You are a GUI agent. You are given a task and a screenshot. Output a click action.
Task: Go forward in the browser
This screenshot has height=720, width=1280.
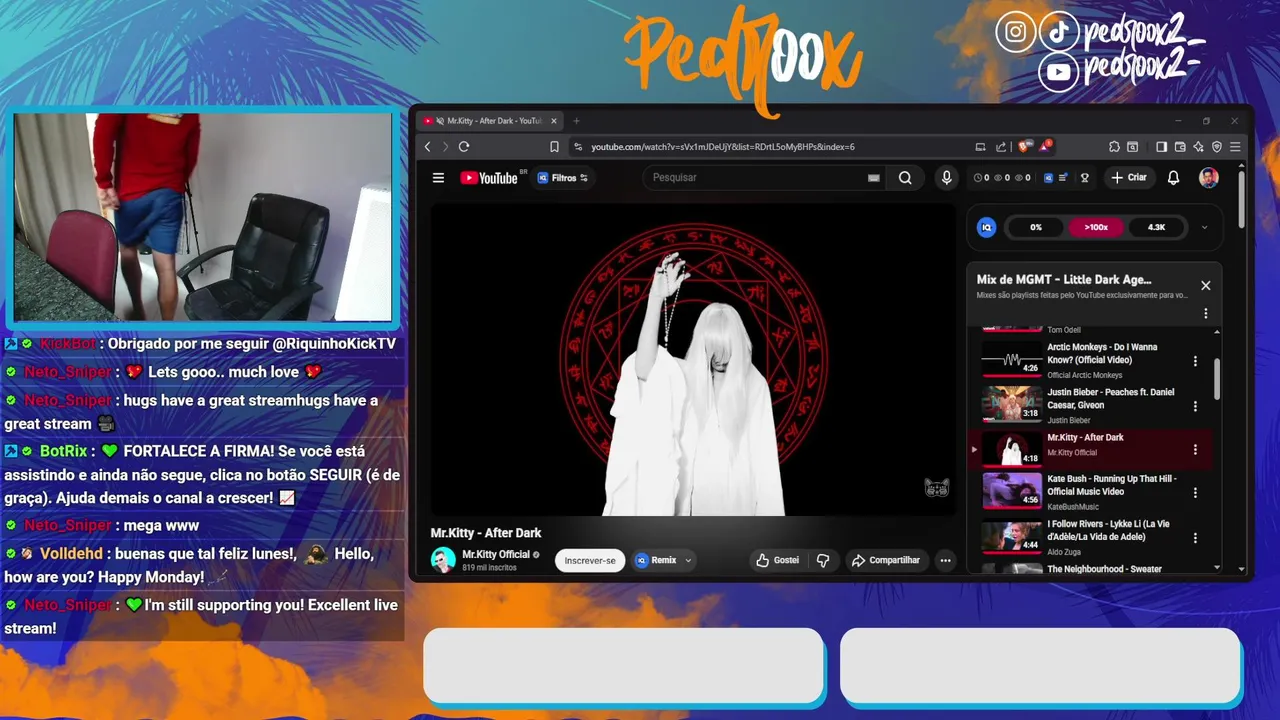pos(445,147)
